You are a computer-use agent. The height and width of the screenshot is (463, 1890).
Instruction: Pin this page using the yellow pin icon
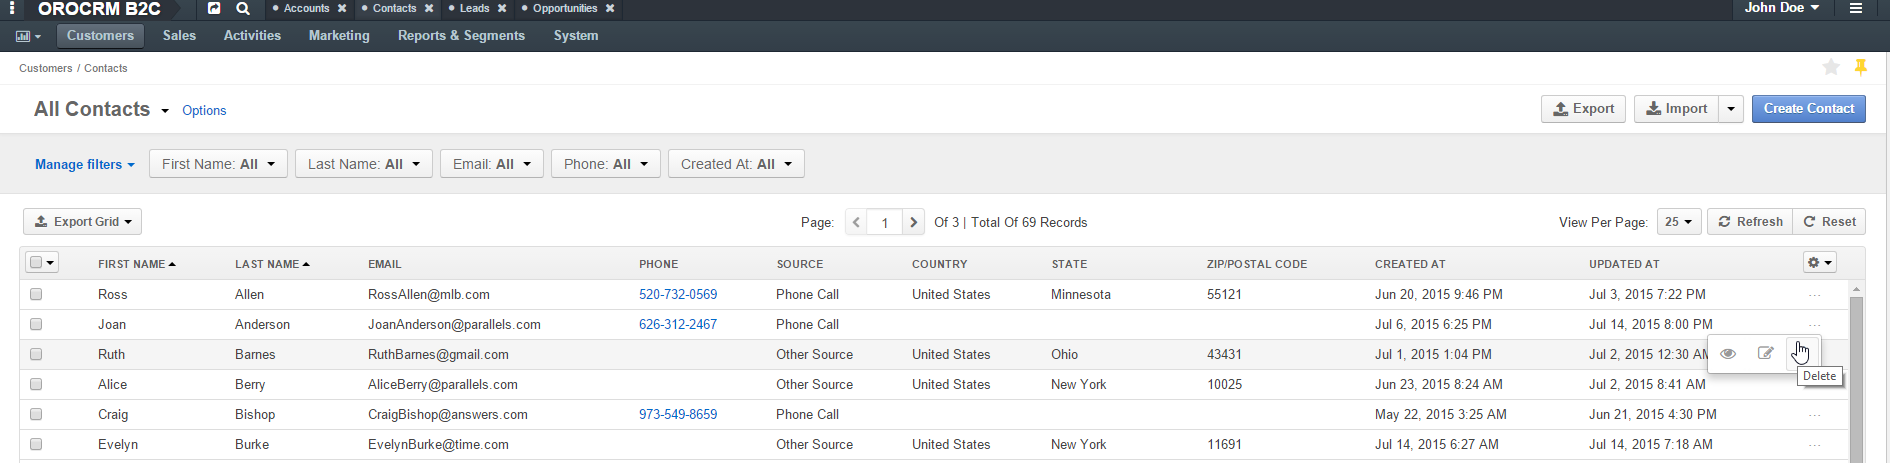coord(1861,67)
